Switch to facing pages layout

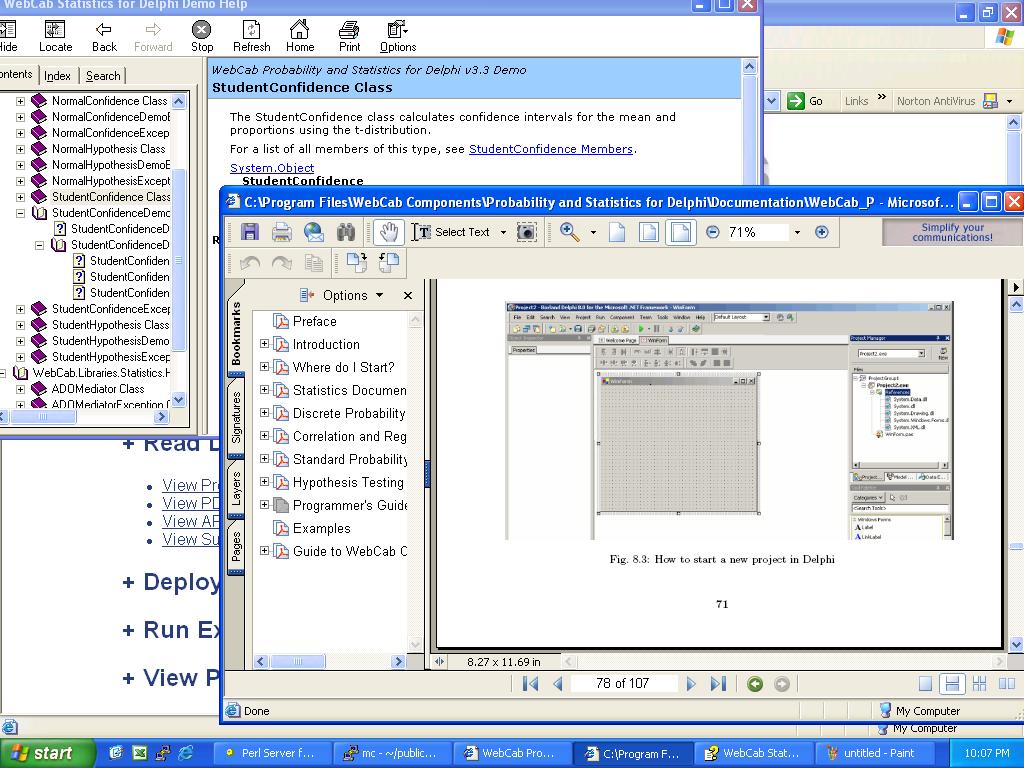(x=1006, y=684)
